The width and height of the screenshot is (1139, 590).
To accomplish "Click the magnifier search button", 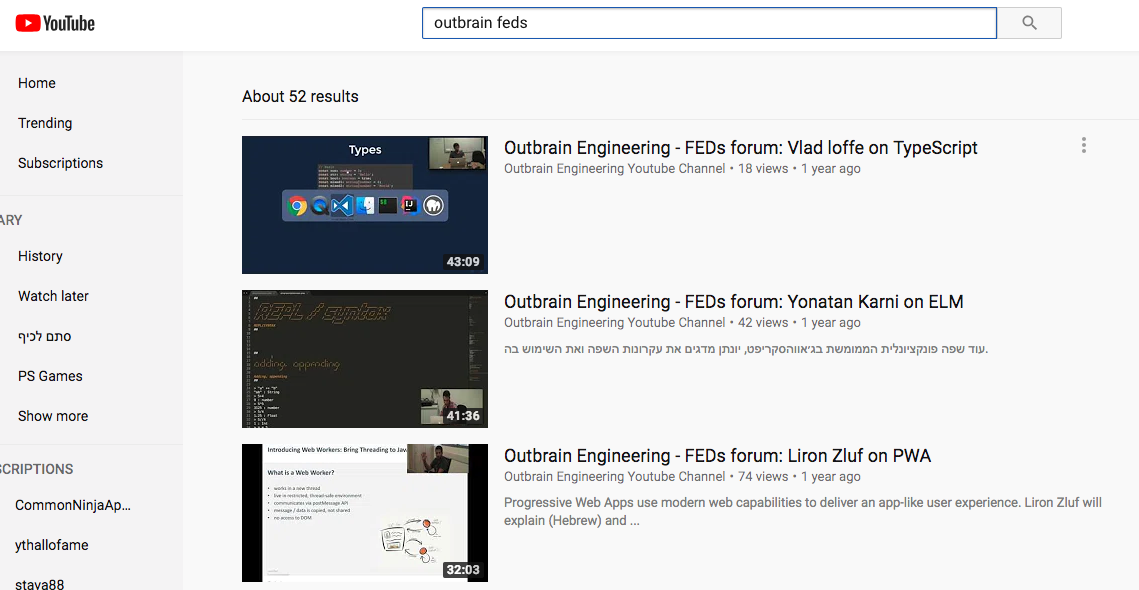I will point(1029,23).
